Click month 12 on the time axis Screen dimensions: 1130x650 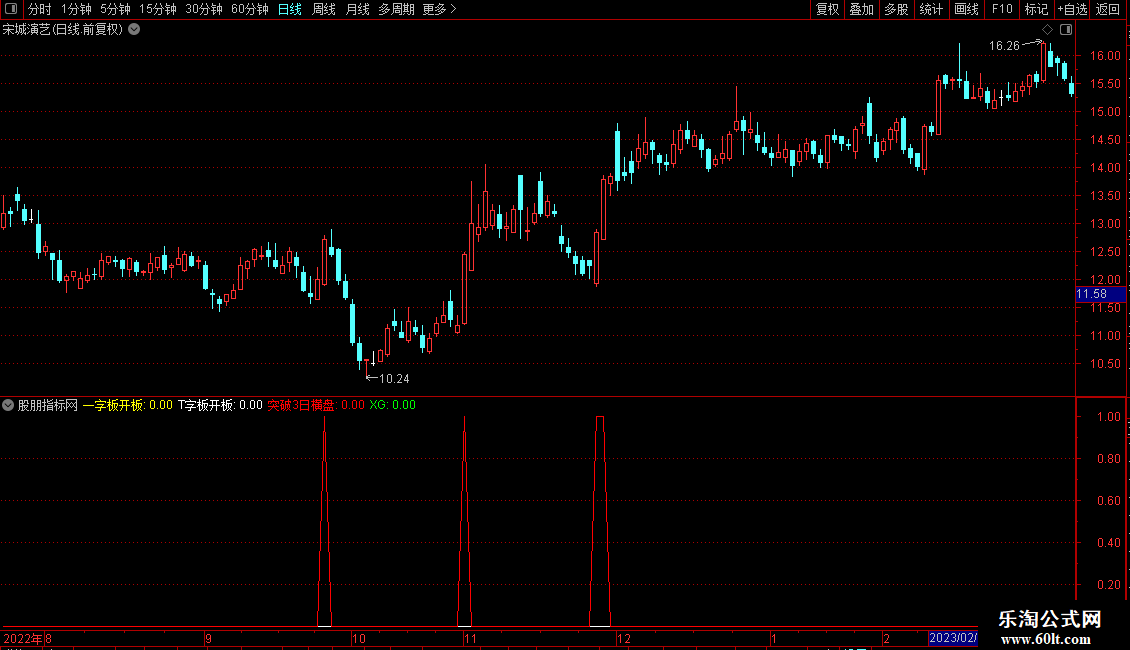pyautogui.click(x=623, y=638)
